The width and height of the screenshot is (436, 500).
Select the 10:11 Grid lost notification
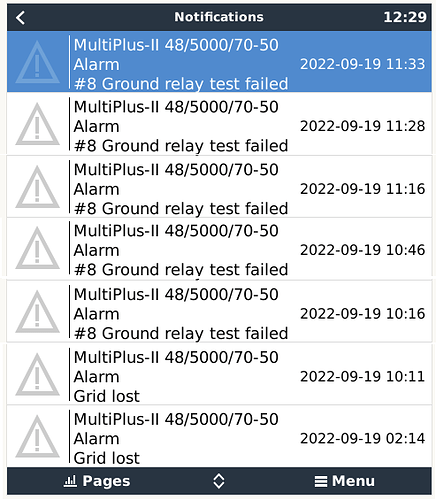(x=219, y=374)
